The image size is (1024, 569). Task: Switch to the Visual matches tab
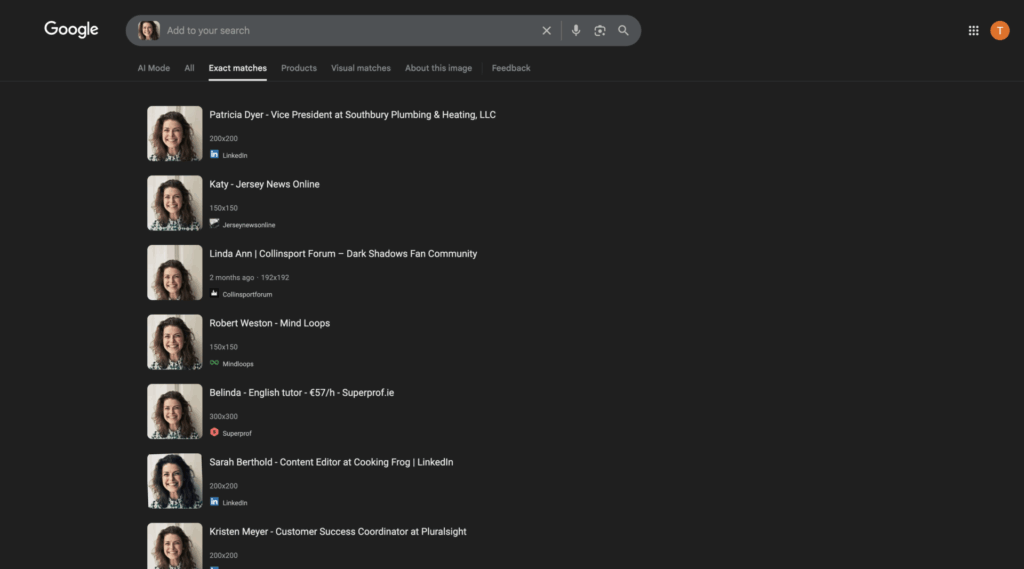[x=360, y=68]
